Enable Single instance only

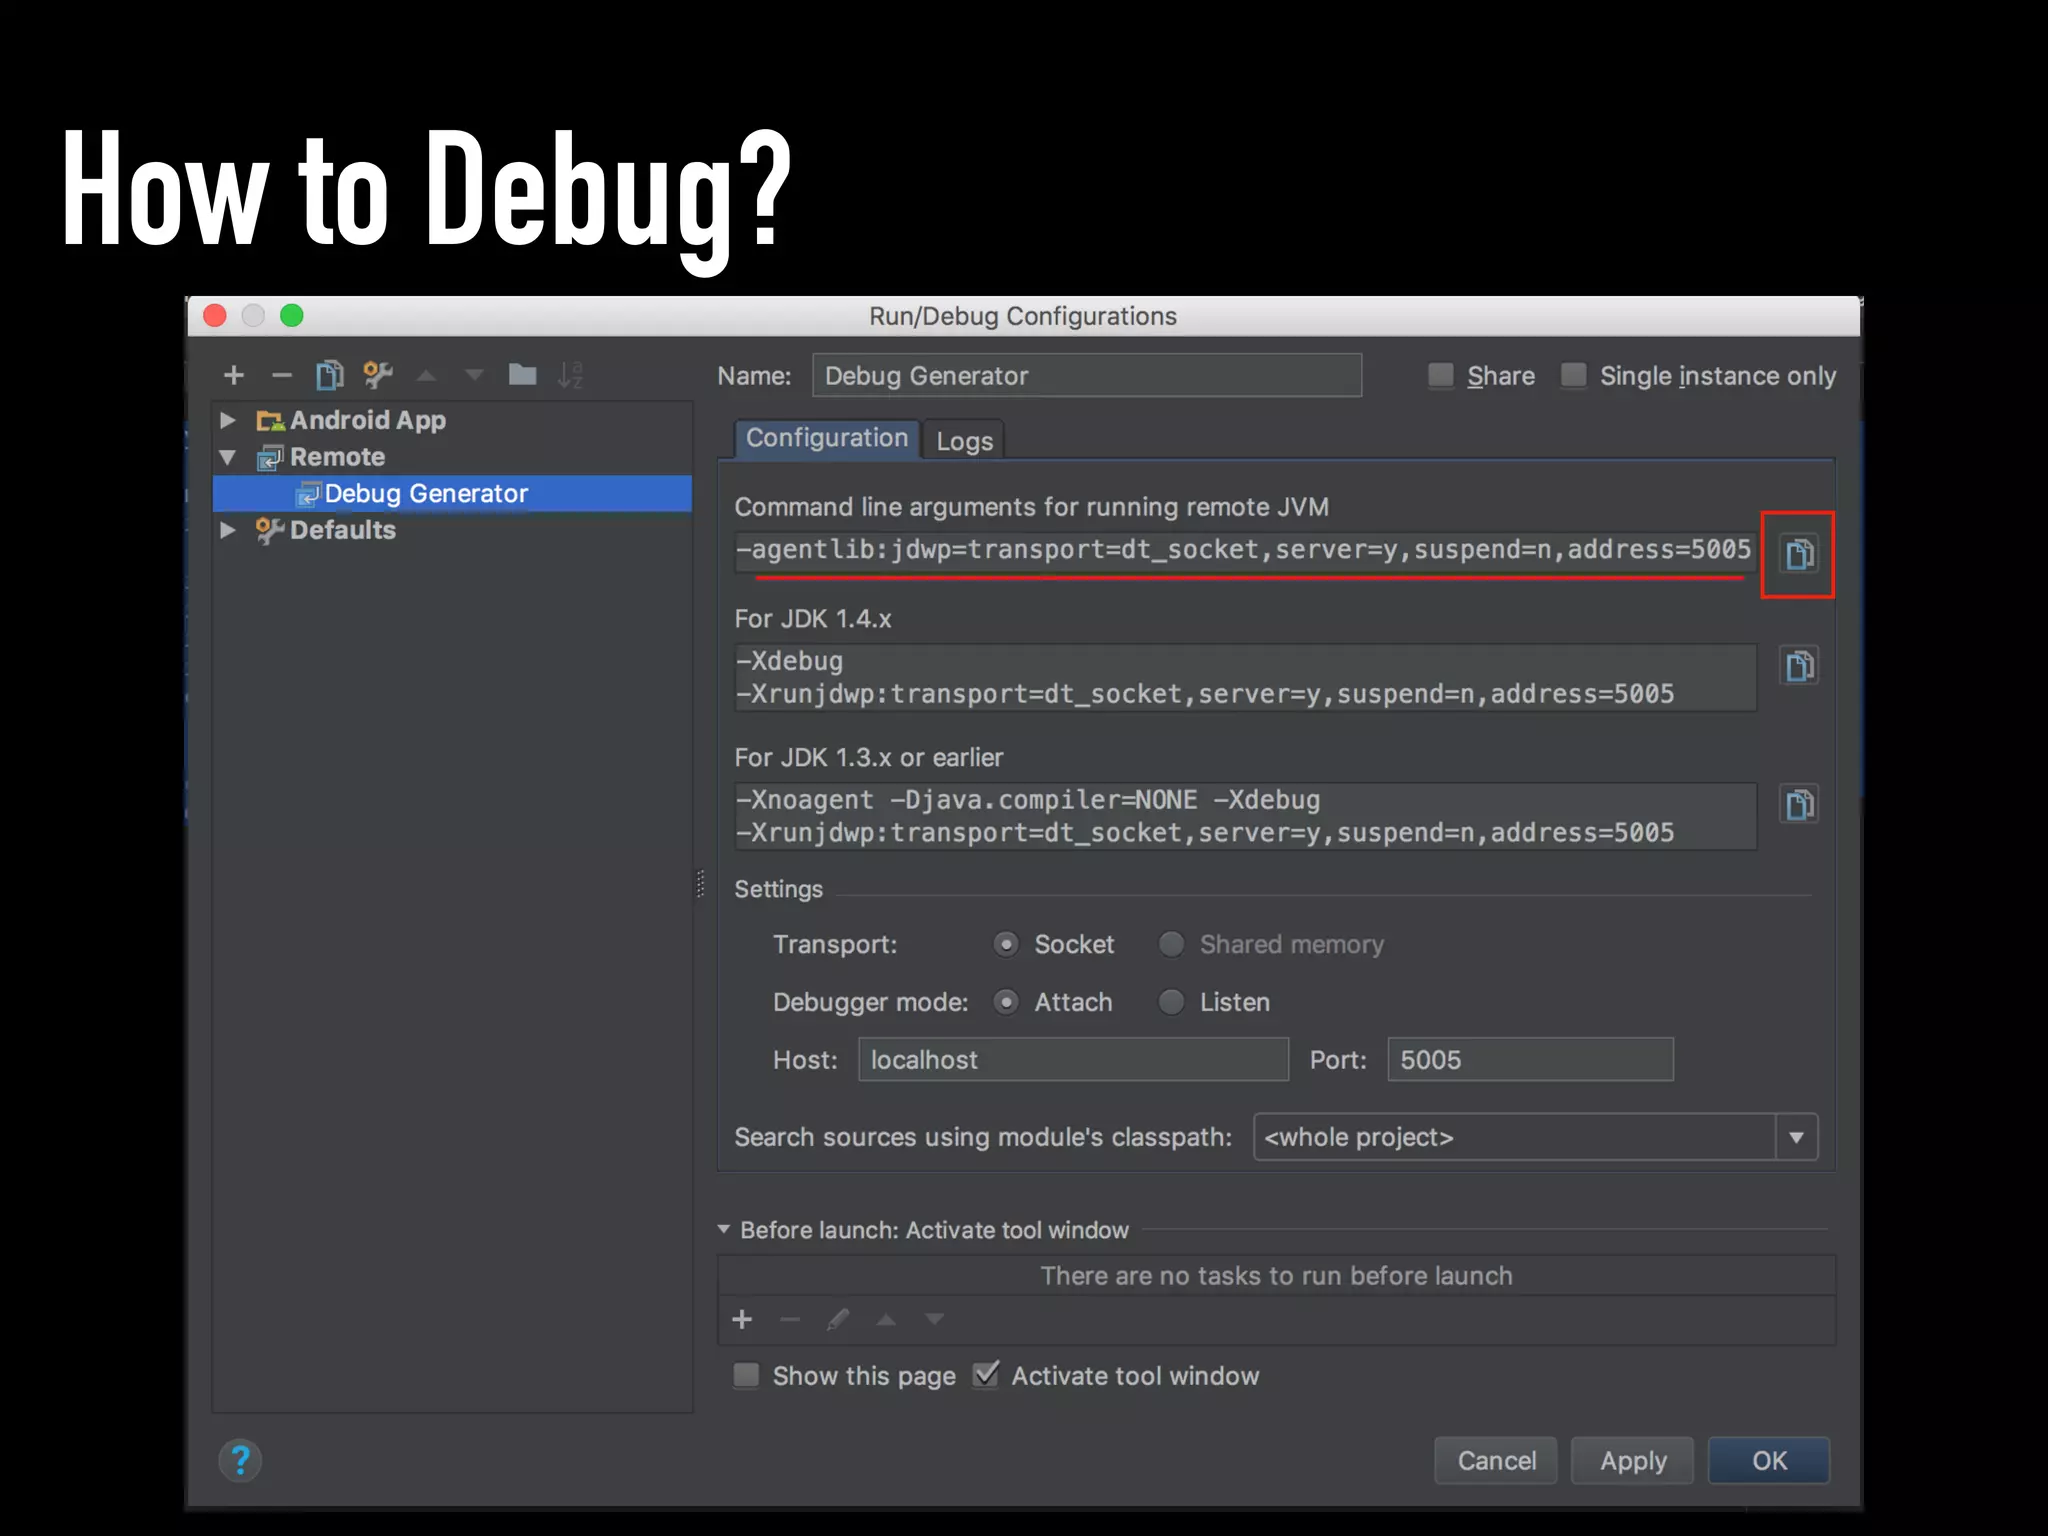point(1573,376)
